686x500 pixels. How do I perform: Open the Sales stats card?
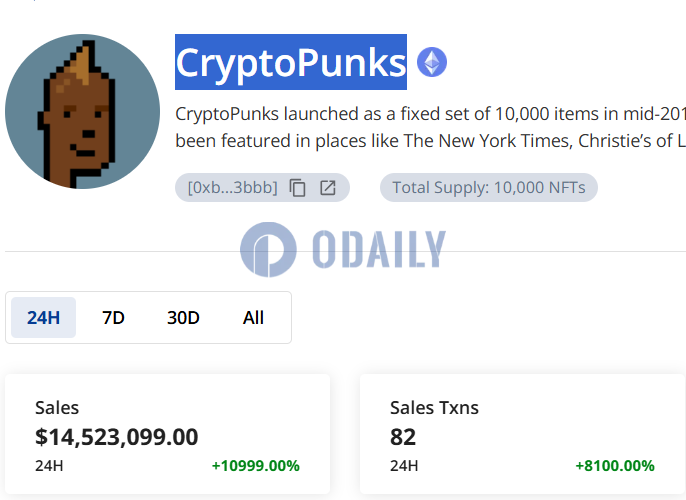tap(168, 434)
